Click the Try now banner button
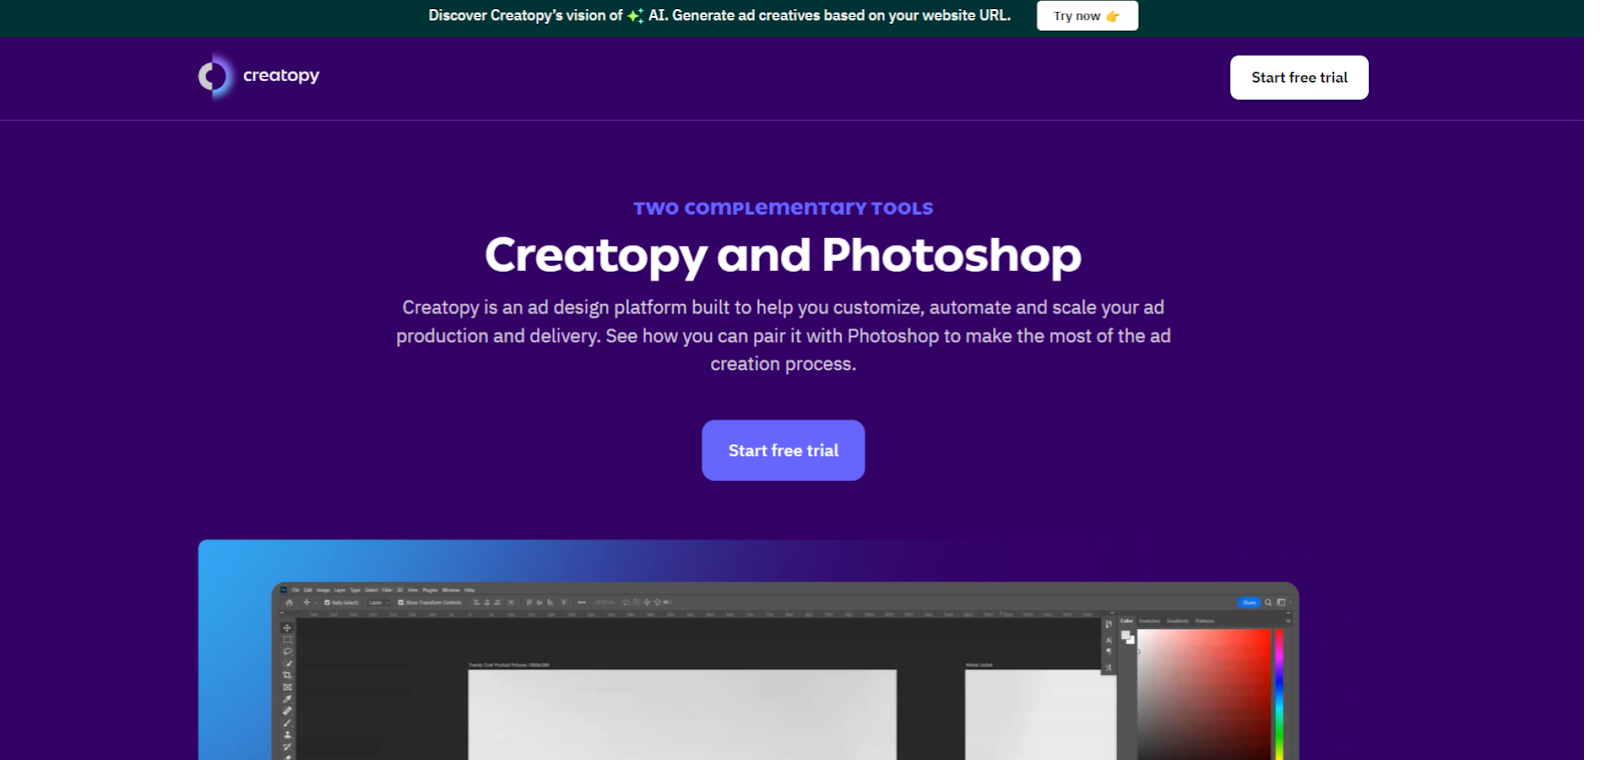This screenshot has height=760, width=1600. 1087,16
